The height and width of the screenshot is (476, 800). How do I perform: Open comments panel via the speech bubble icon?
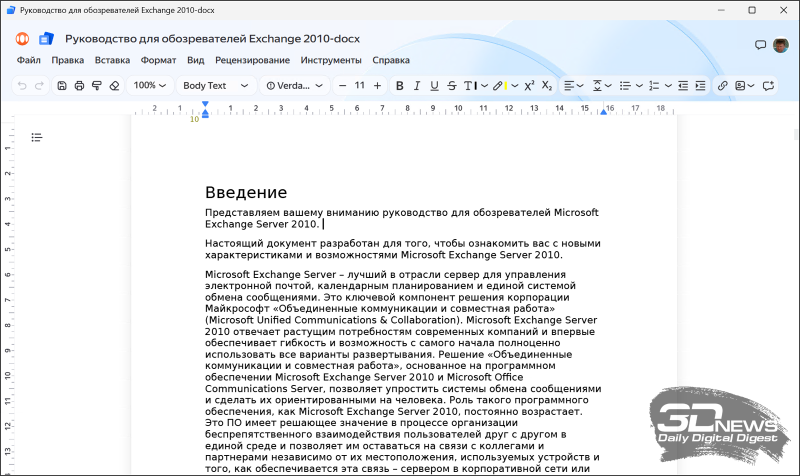click(760, 45)
